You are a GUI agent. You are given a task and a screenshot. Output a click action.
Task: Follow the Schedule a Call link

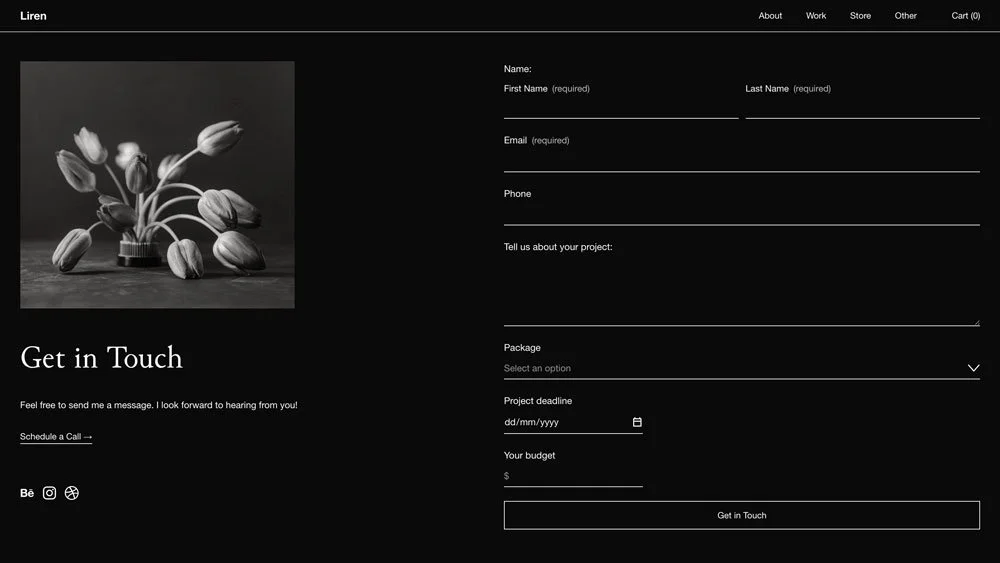pos(56,437)
